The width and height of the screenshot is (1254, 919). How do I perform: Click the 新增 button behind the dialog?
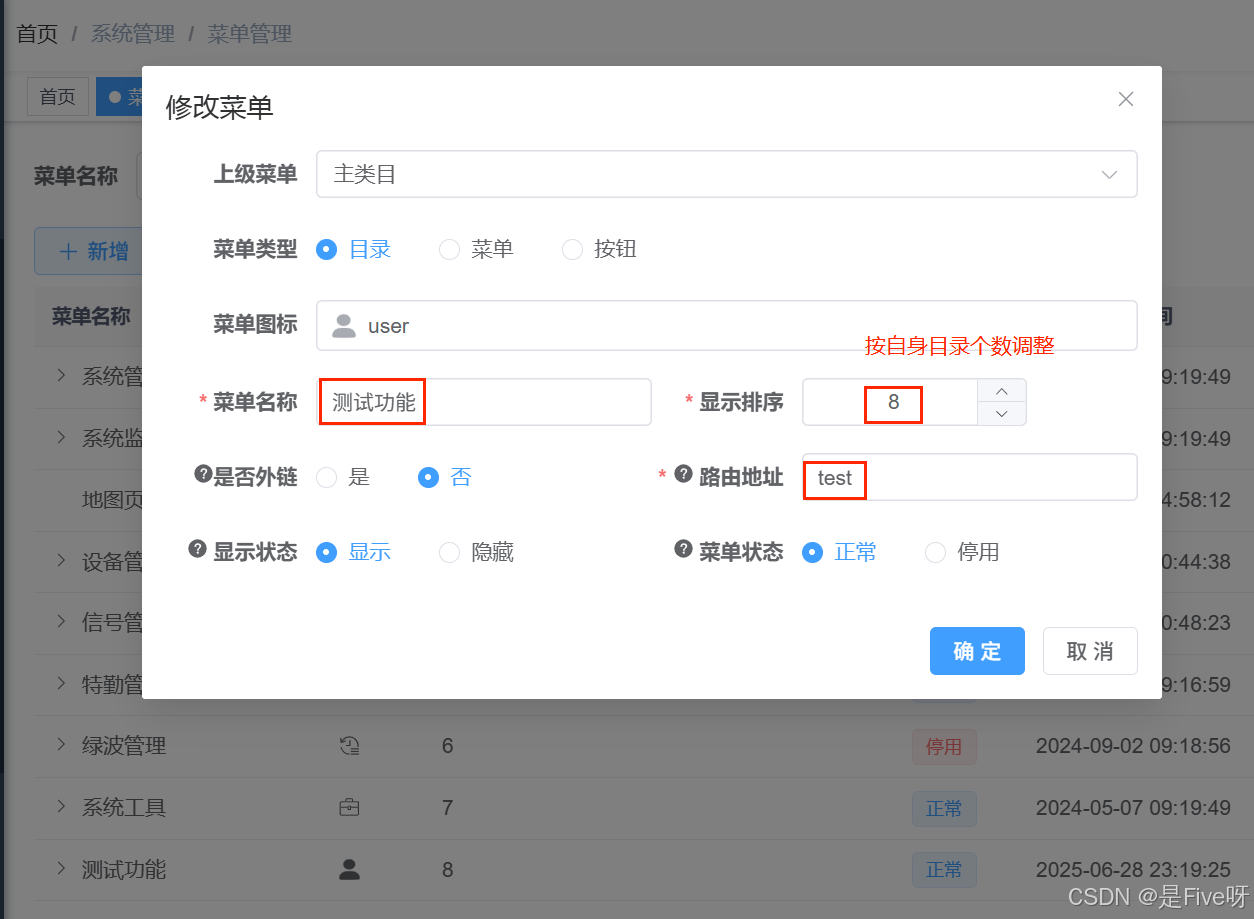coord(88,251)
